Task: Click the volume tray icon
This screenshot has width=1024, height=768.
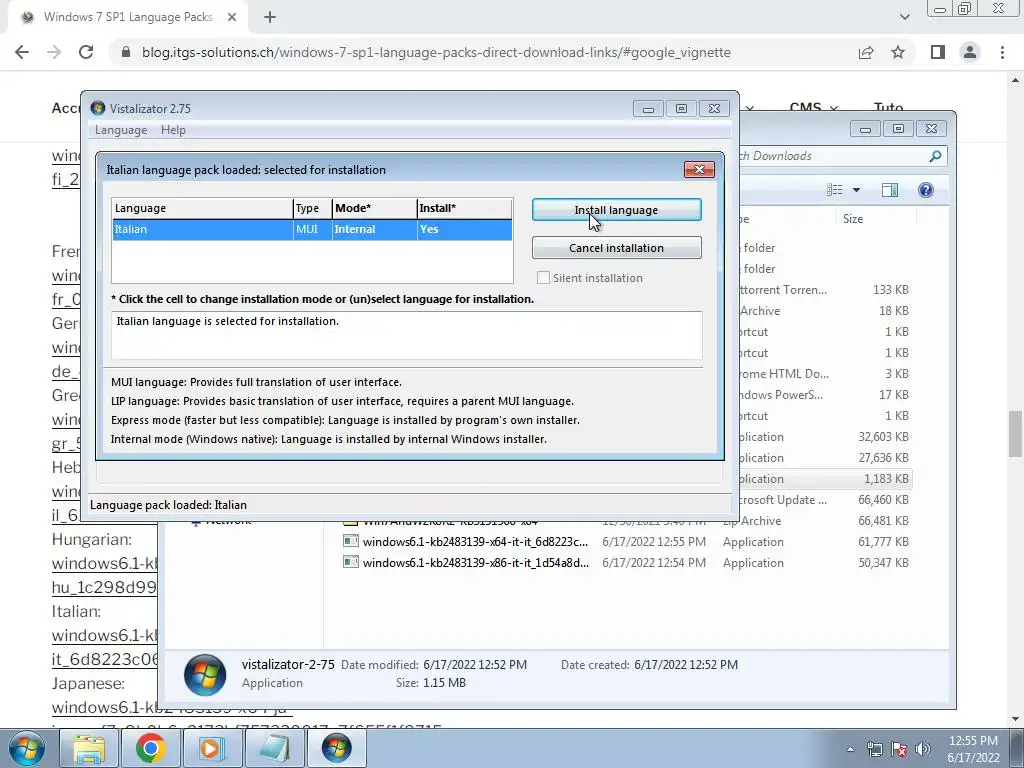Action: [923, 749]
